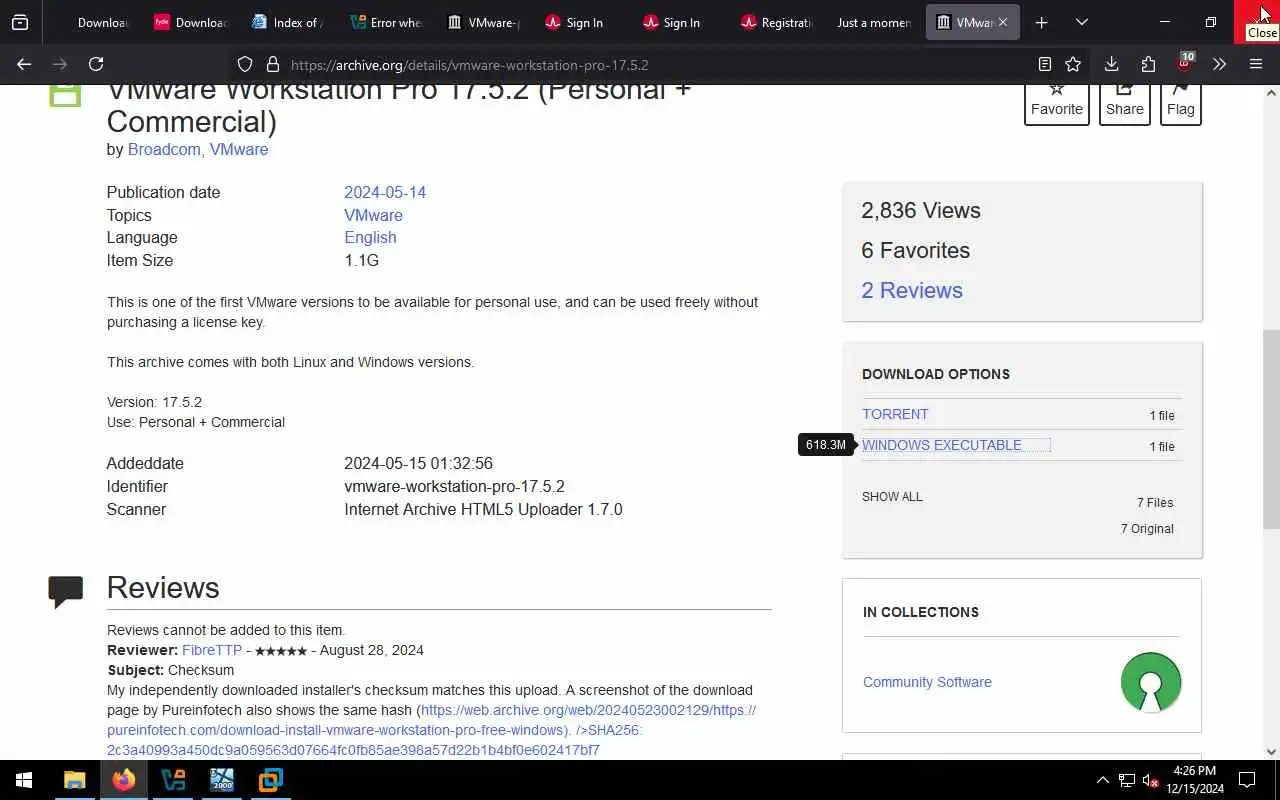Image resolution: width=1280 pixels, height=800 pixels.
Task: Click the software item type icon
Action: (x=65, y=95)
